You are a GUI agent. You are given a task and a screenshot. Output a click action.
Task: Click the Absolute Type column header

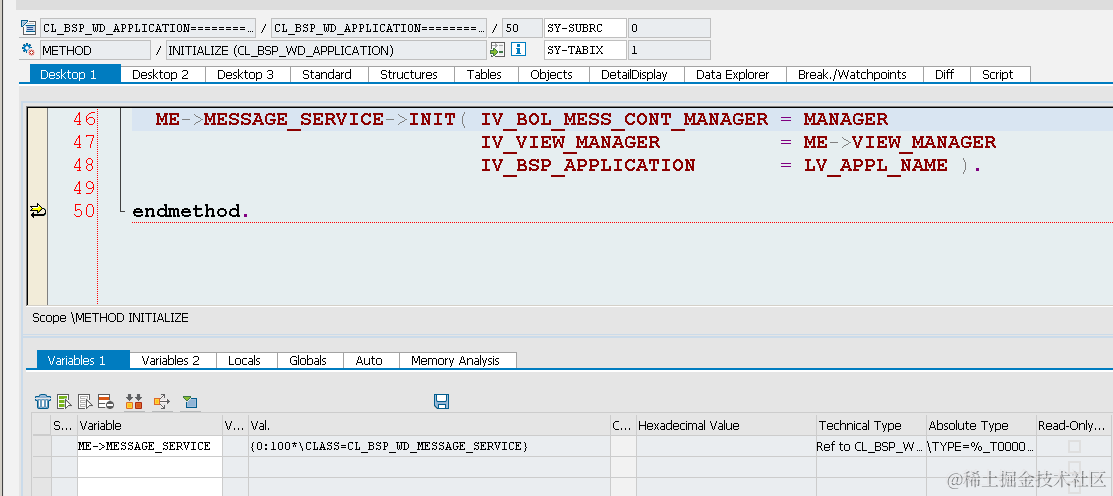tap(981, 426)
